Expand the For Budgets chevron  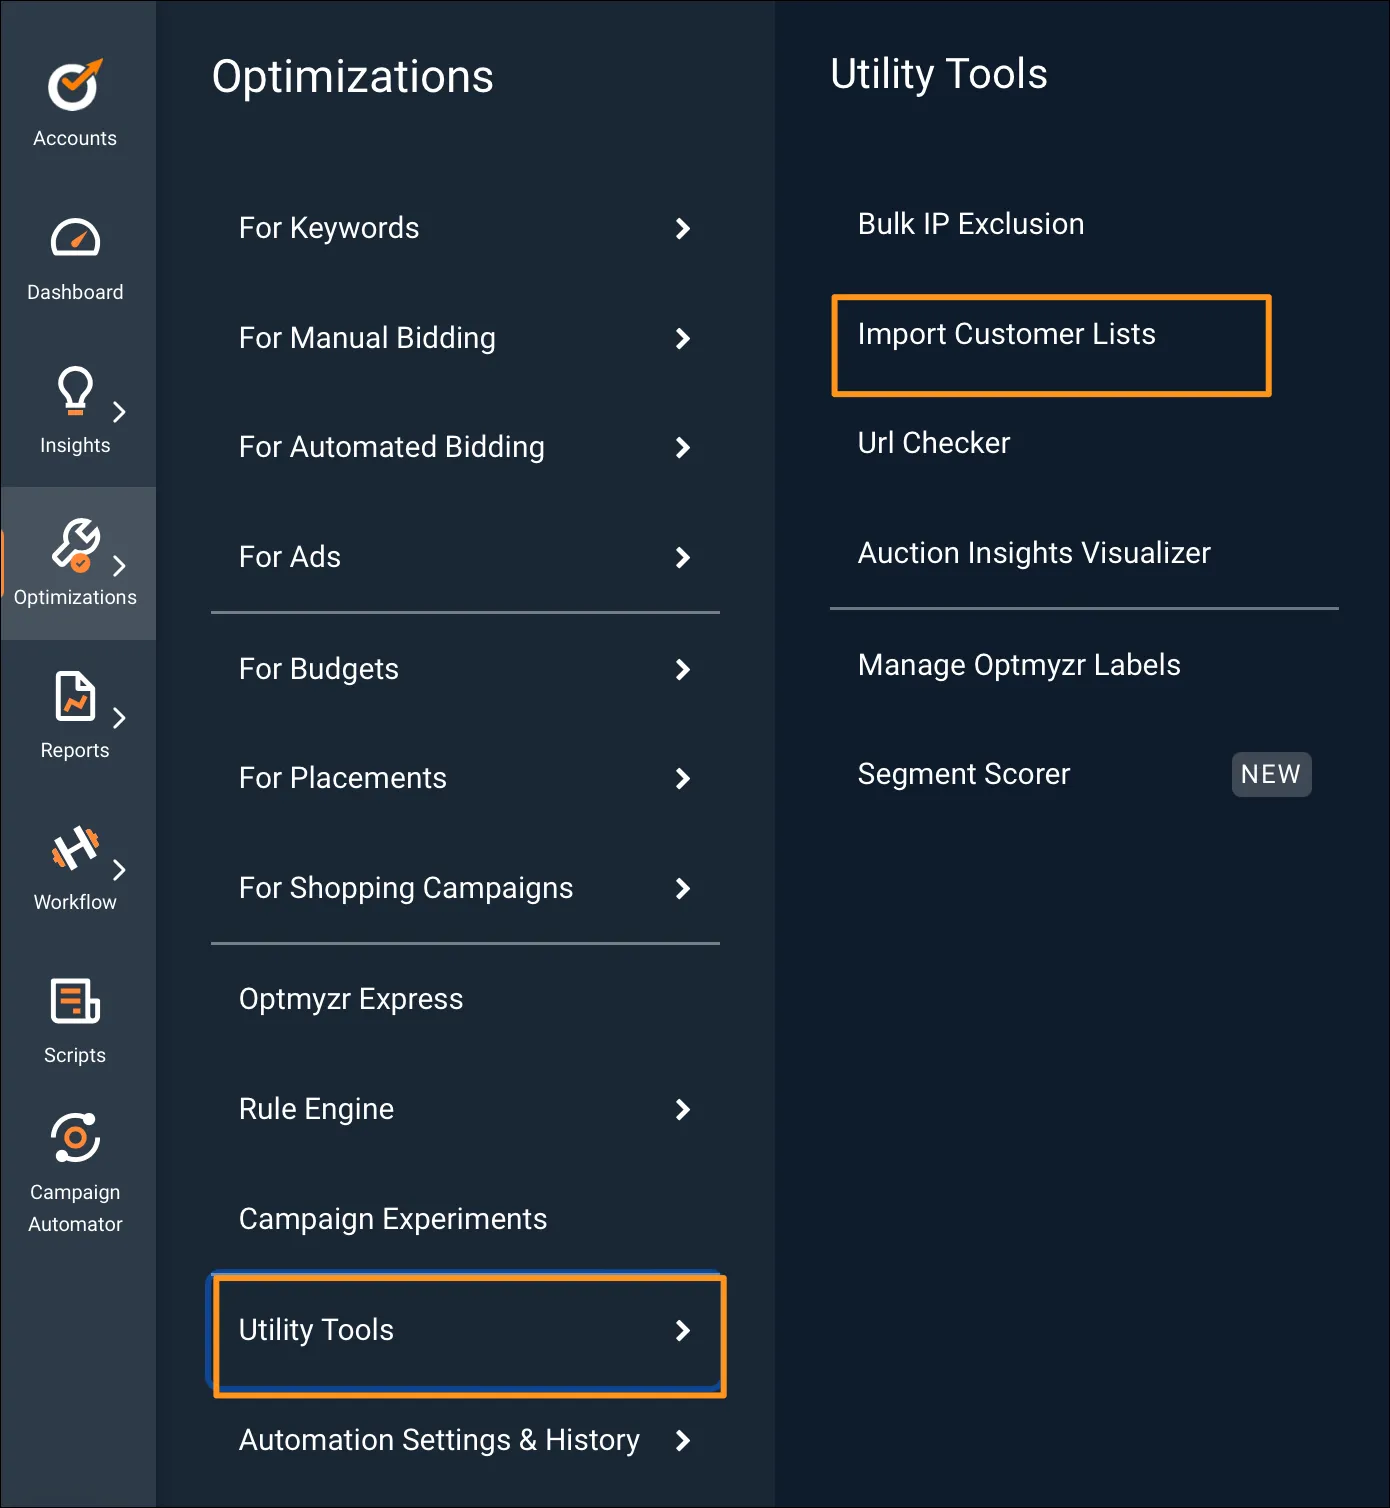click(683, 669)
